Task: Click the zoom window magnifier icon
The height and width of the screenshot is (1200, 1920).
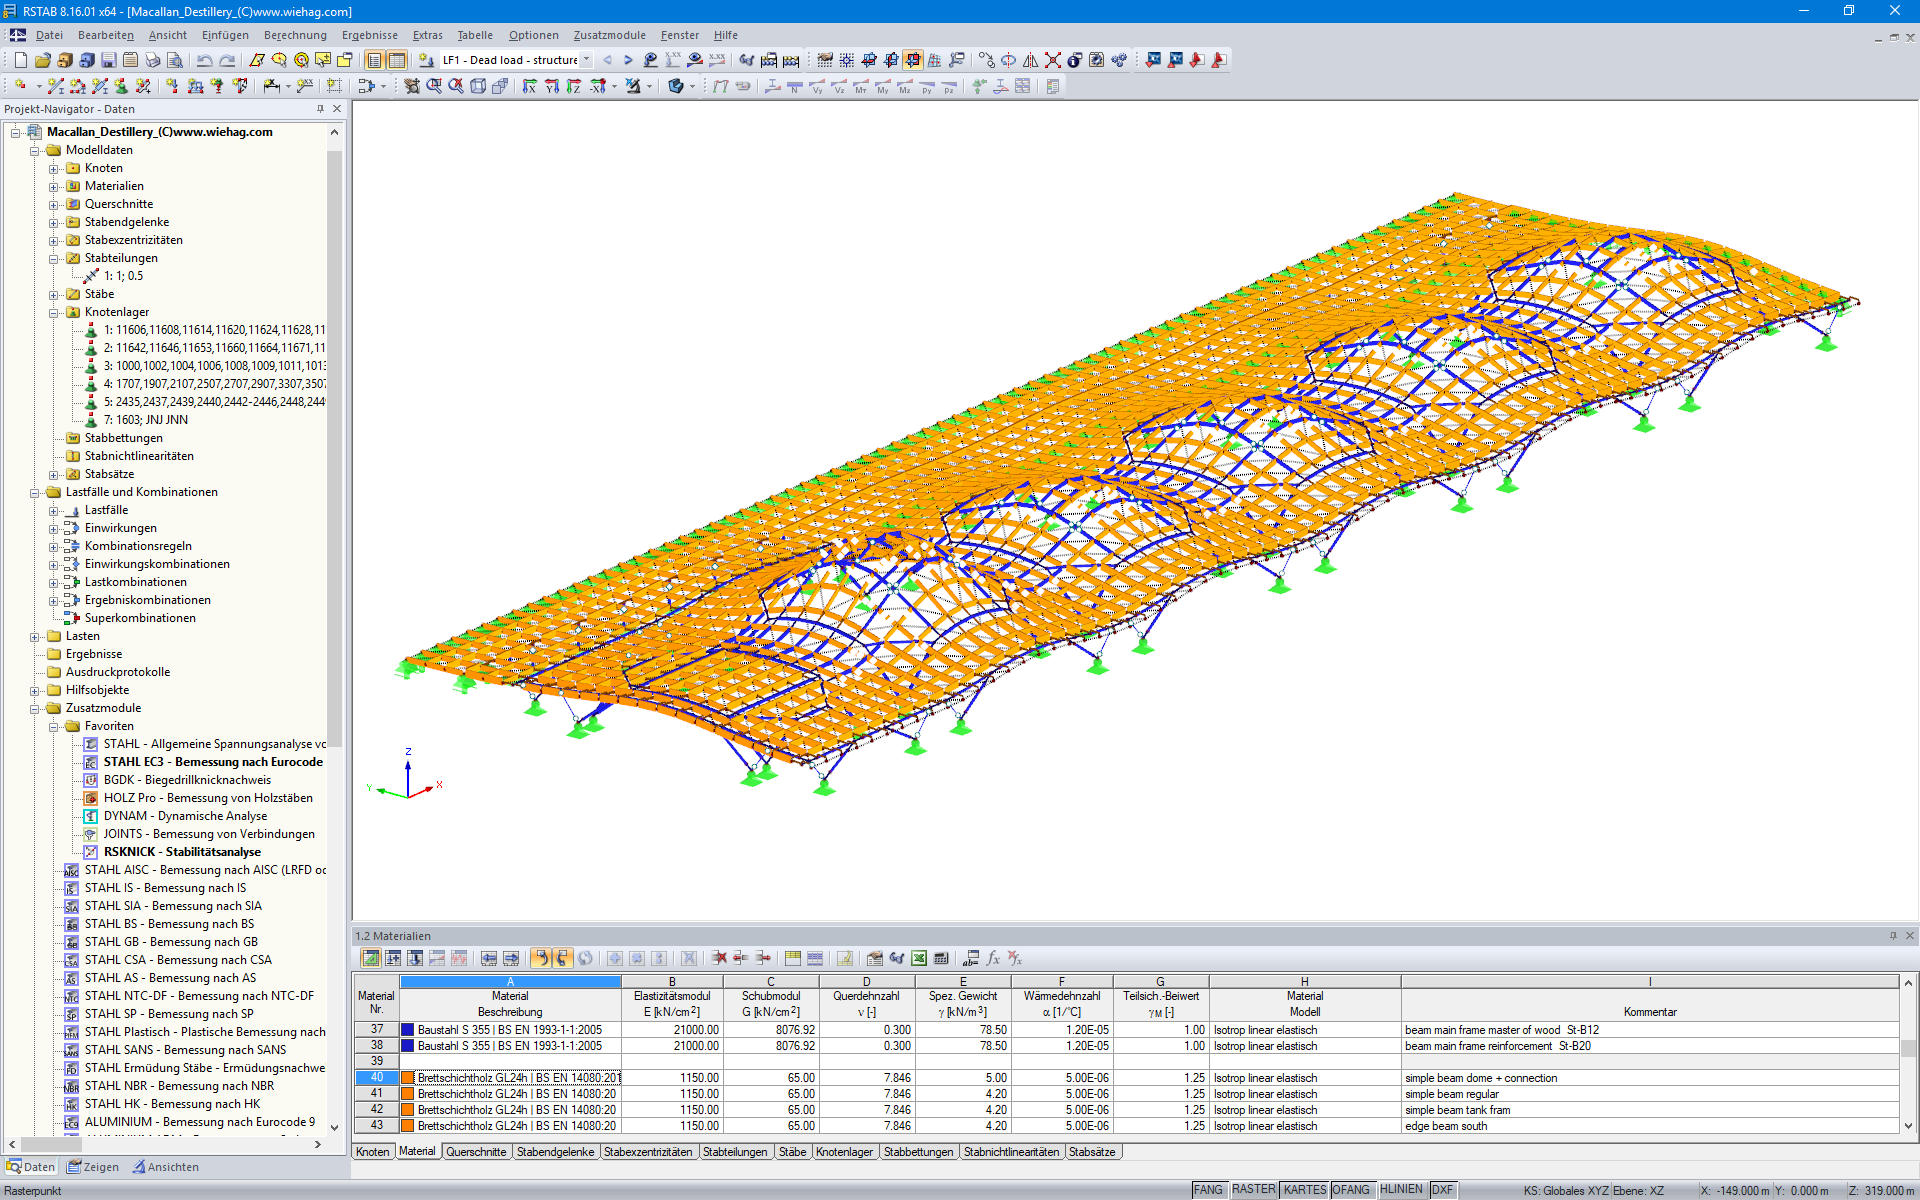Action: point(434,87)
